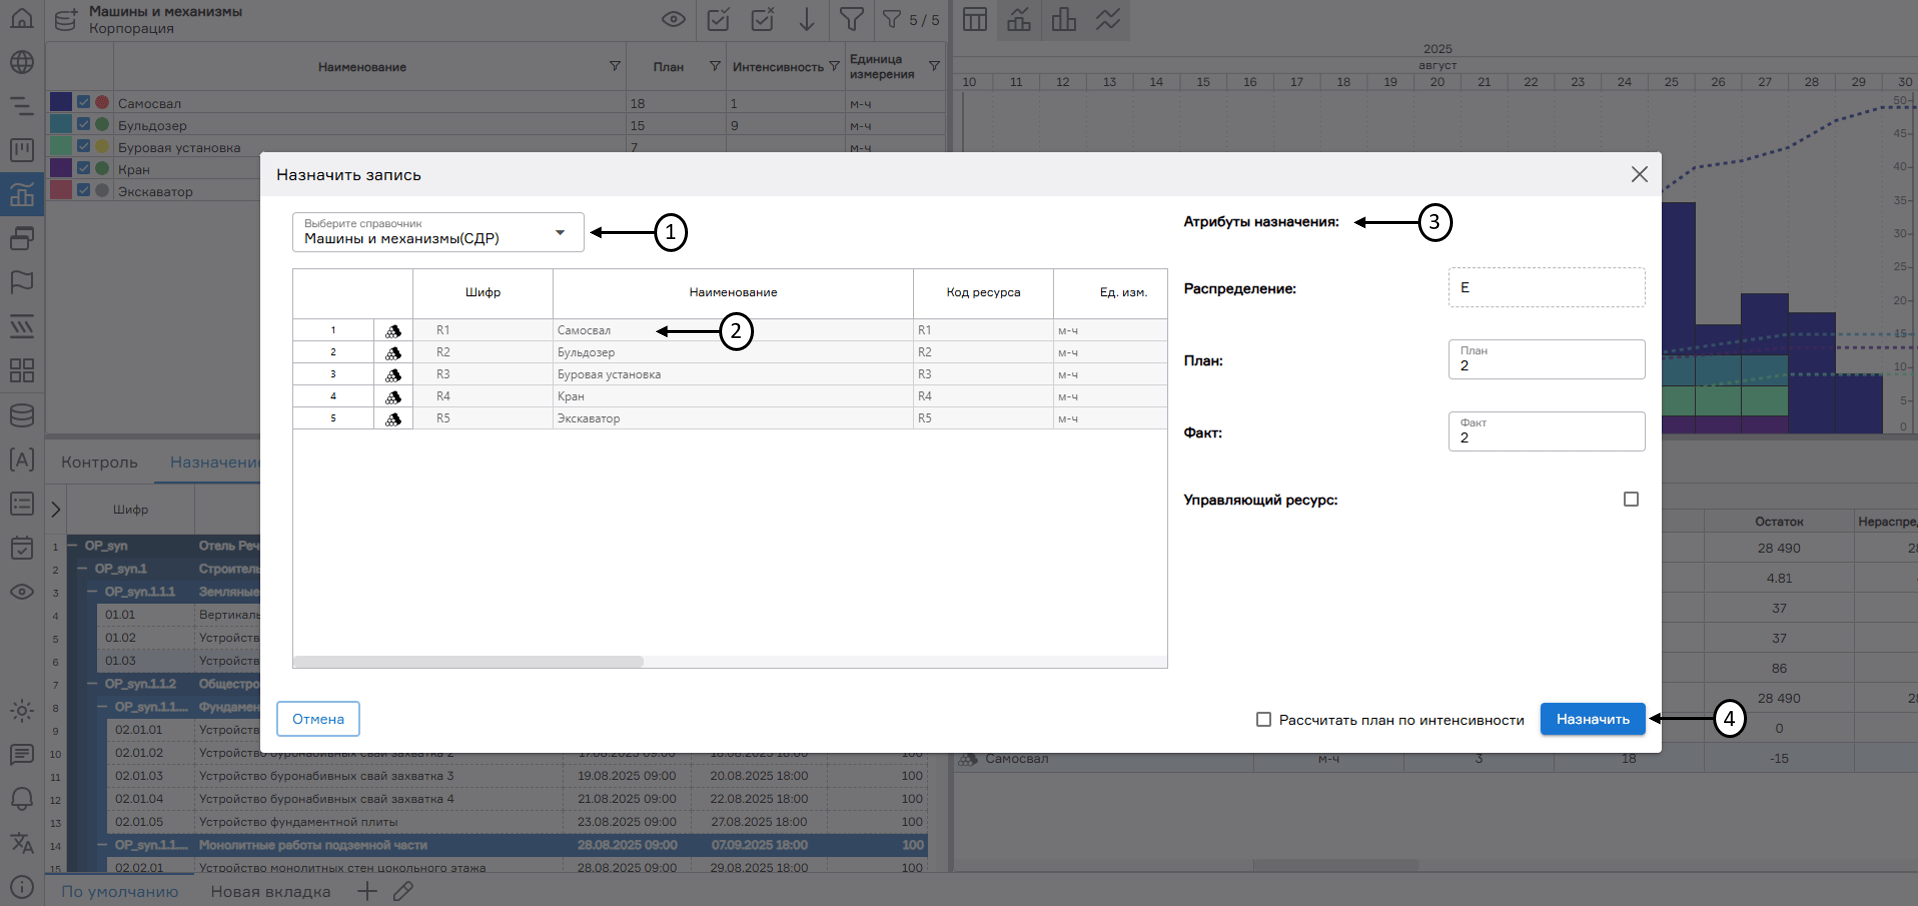Open the 'Выберите справочник' dropdown
Screen dimensions: 1918x906
pos(438,232)
